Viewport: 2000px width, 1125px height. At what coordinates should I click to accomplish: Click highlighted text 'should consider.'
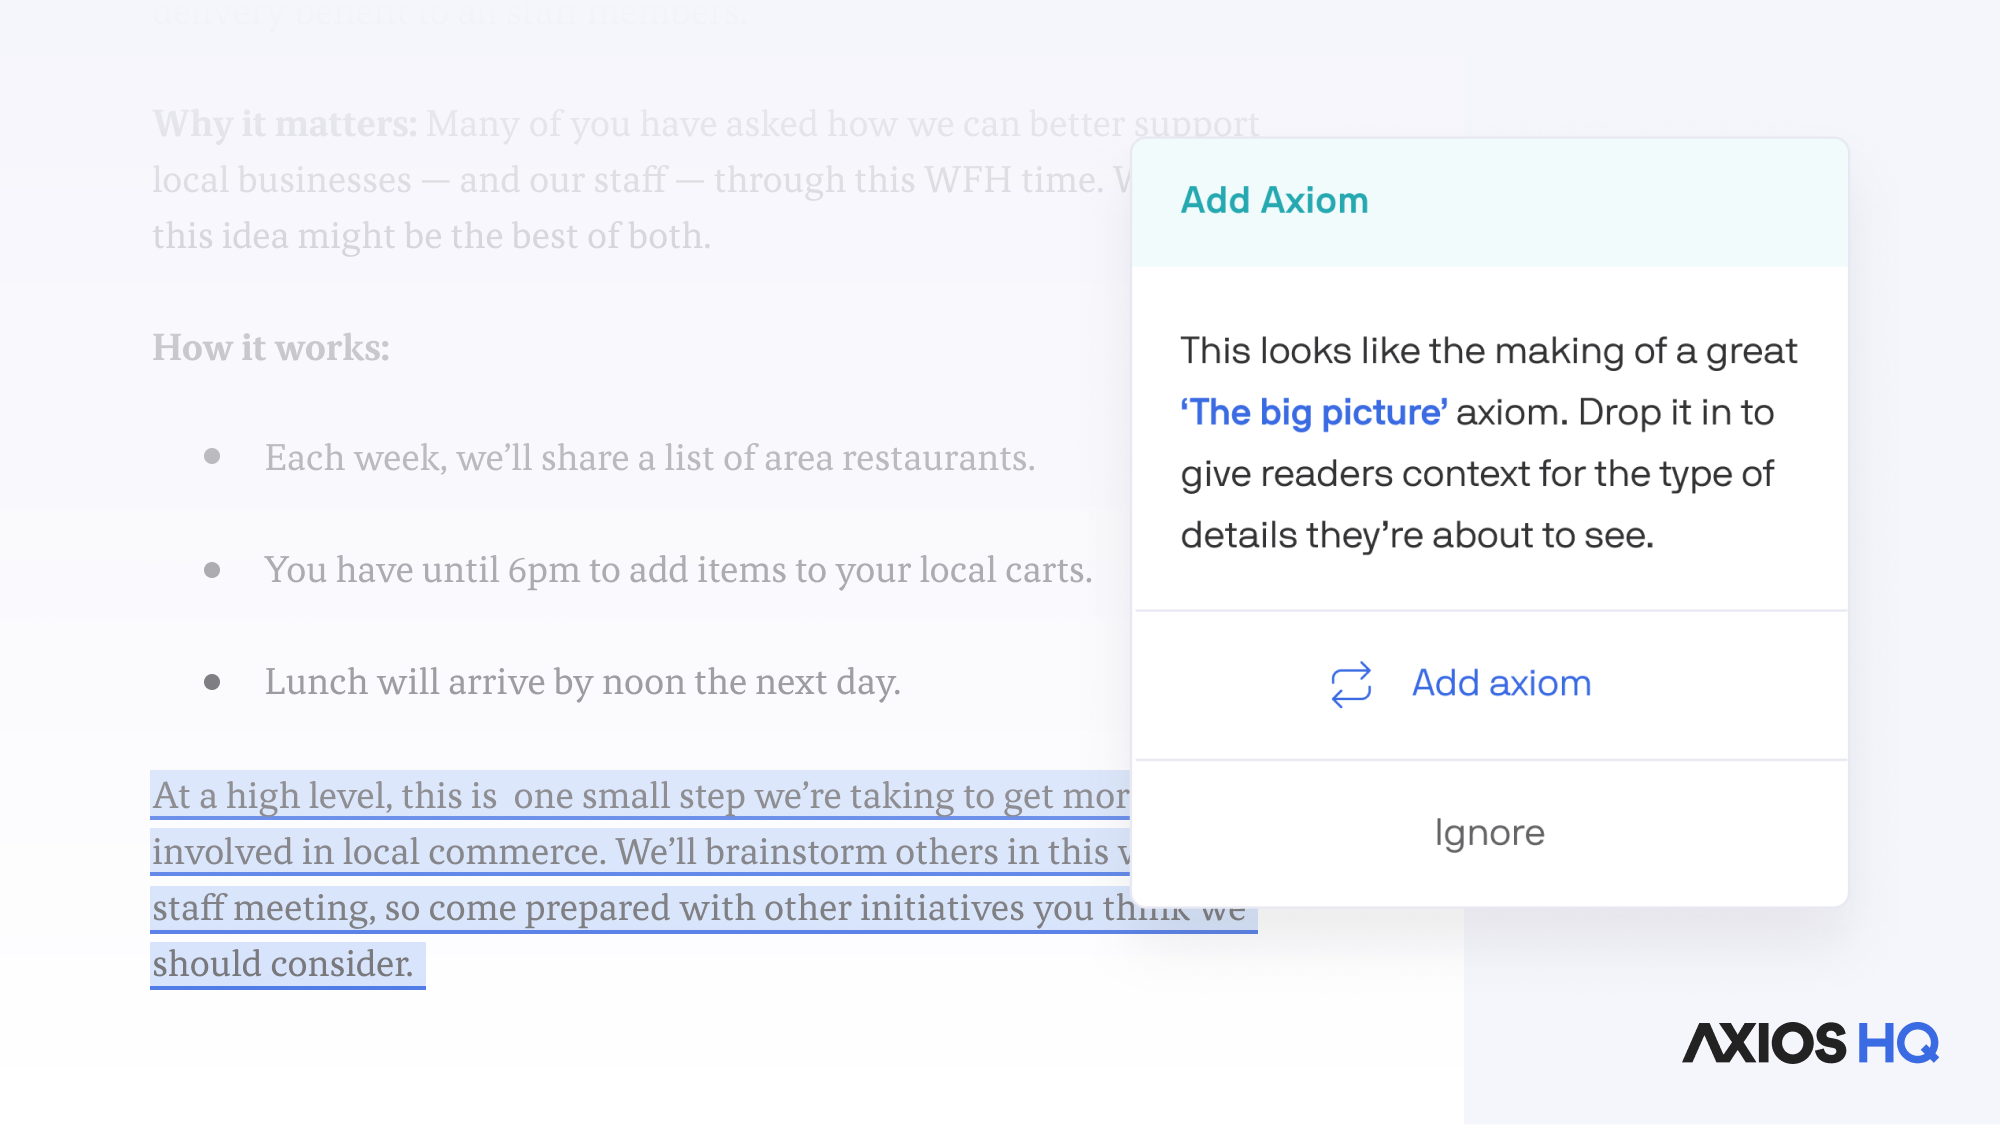point(283,964)
